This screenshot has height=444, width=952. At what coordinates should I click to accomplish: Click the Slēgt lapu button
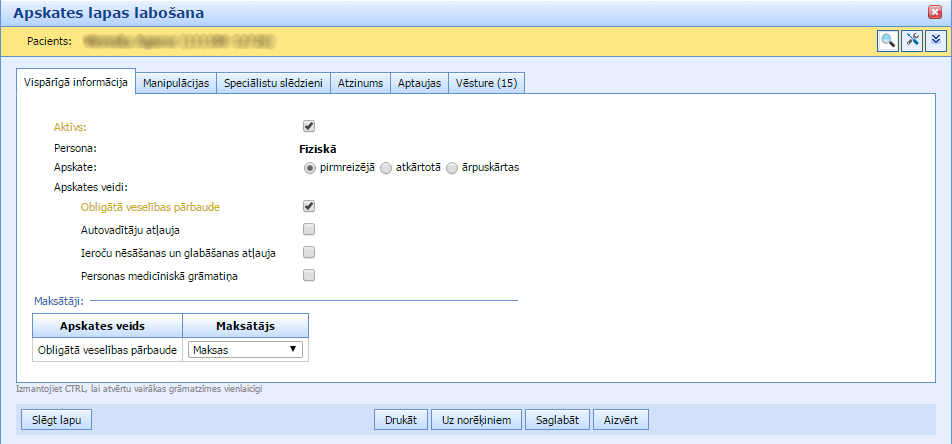pyautogui.click(x=56, y=420)
